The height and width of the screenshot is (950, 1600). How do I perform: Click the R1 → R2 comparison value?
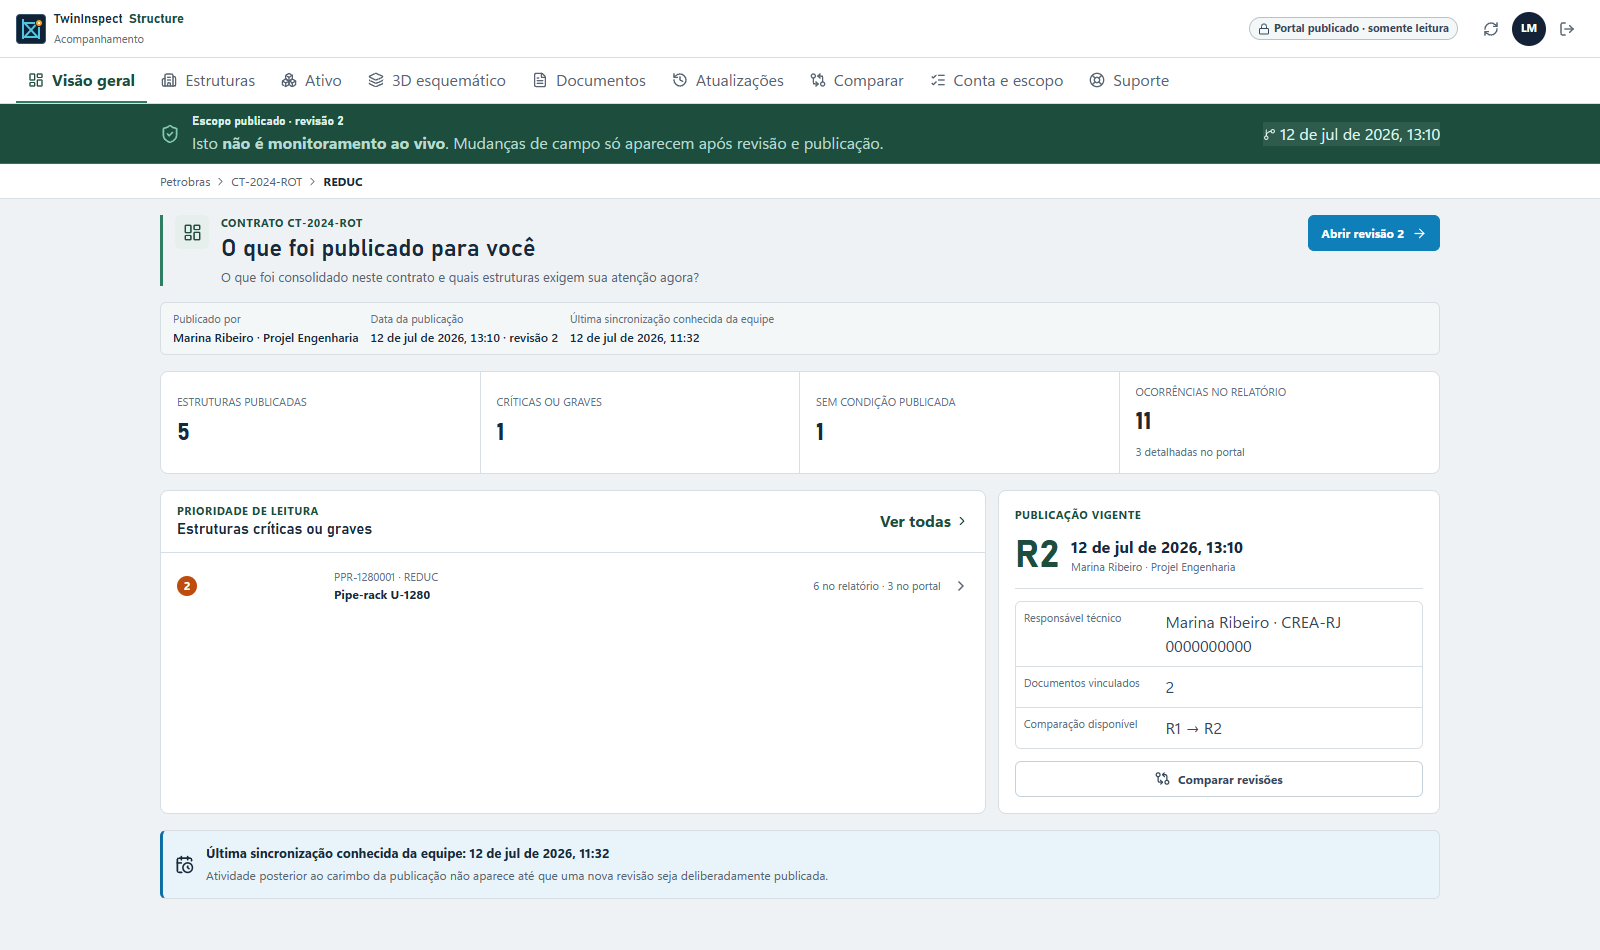1194,728
